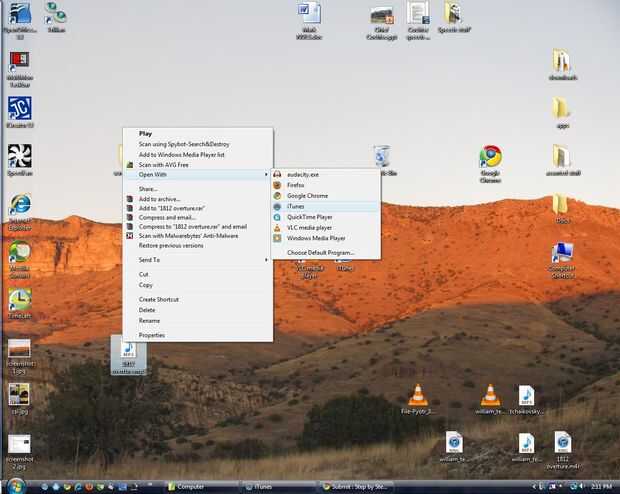
Task: Open with Google Chrome from submenu
Action: 326,196
